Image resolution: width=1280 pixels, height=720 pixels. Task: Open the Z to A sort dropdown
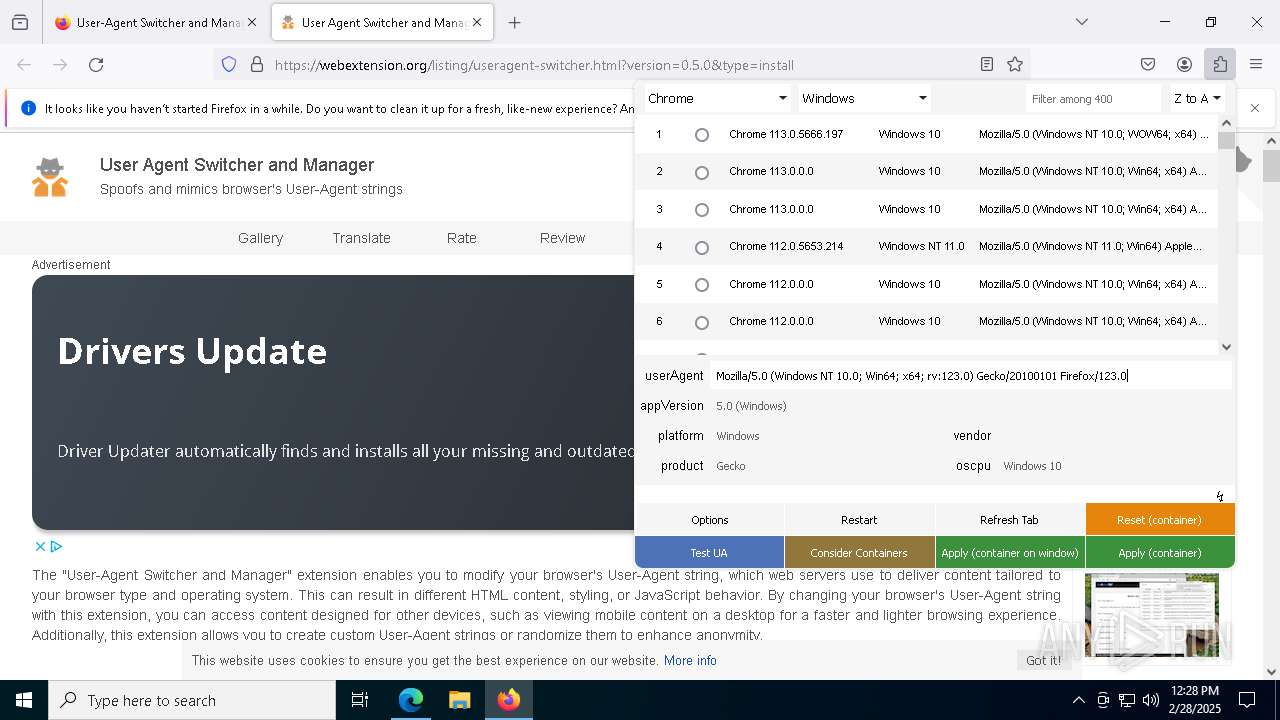1197,98
